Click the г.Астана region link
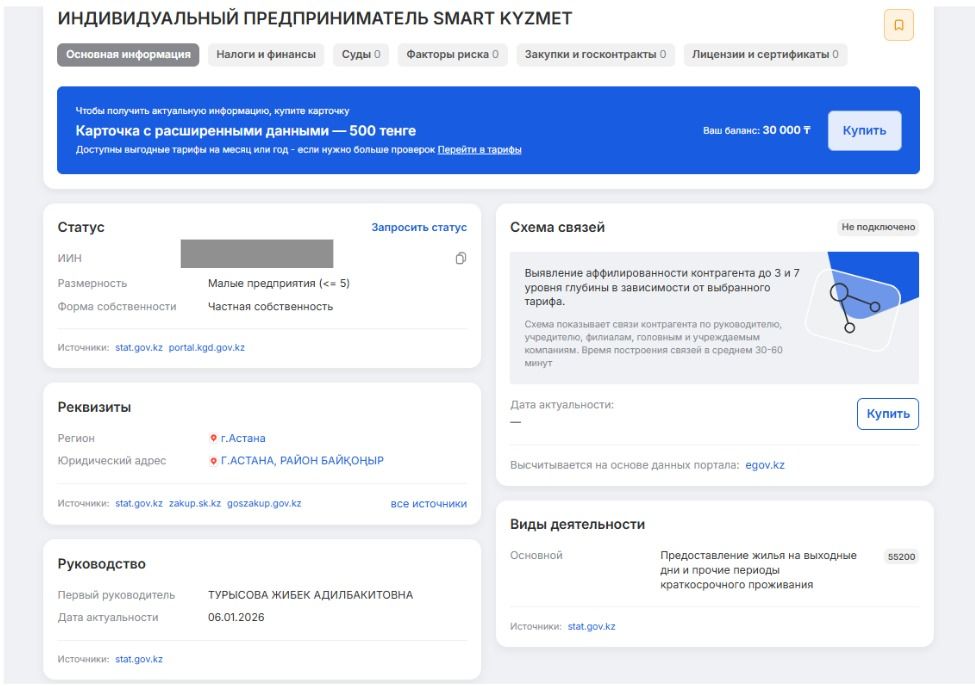The height and width of the screenshot is (686, 975). pos(243,438)
